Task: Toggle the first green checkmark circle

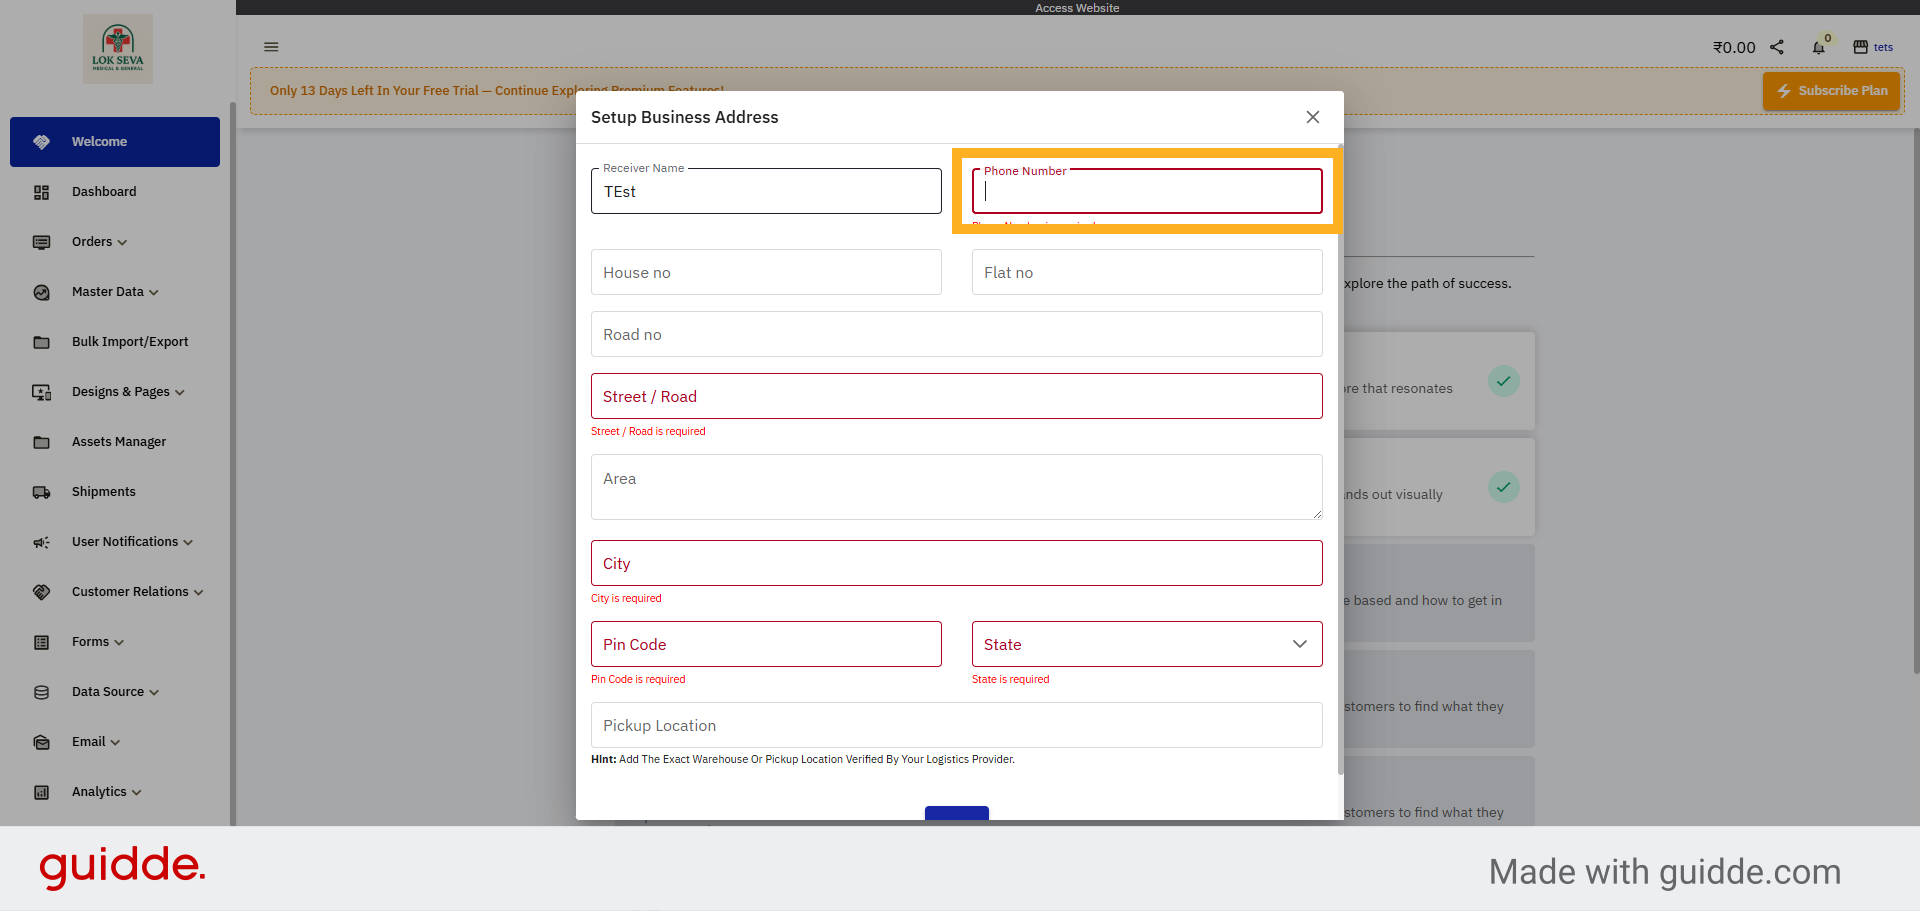Action: pos(1503,381)
